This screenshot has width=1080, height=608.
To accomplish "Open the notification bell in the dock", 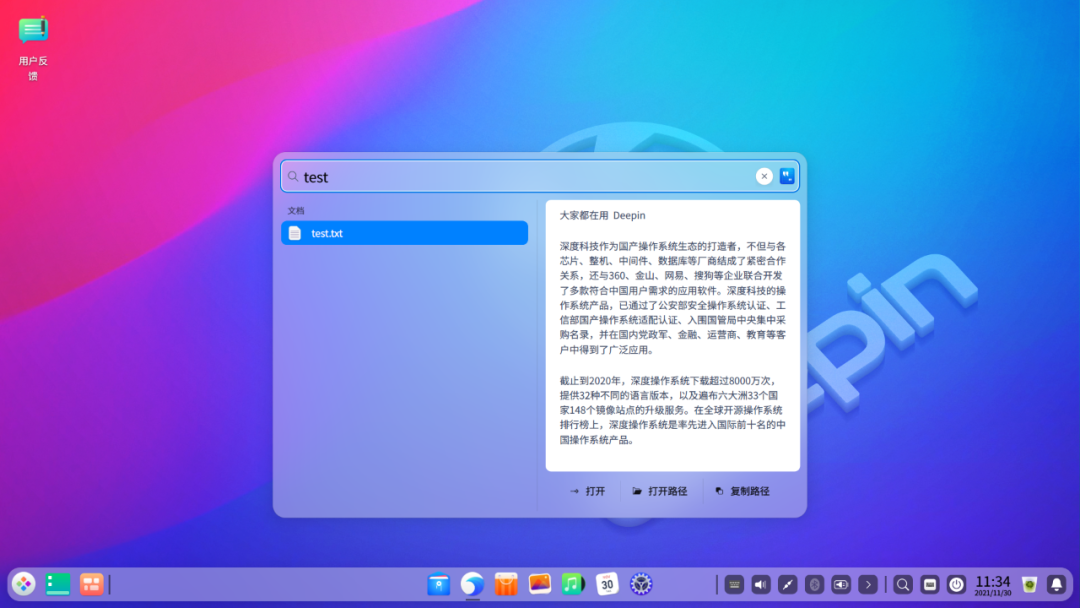I will (x=1057, y=585).
